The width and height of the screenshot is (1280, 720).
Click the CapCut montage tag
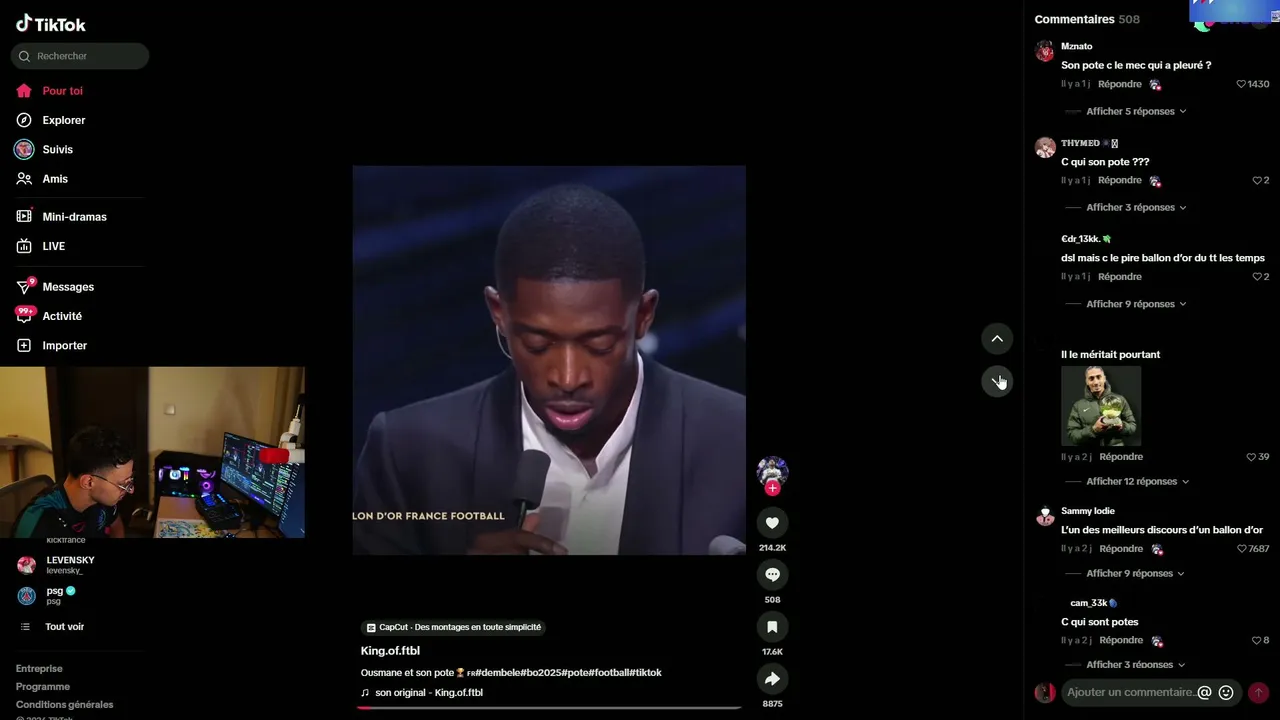point(453,627)
